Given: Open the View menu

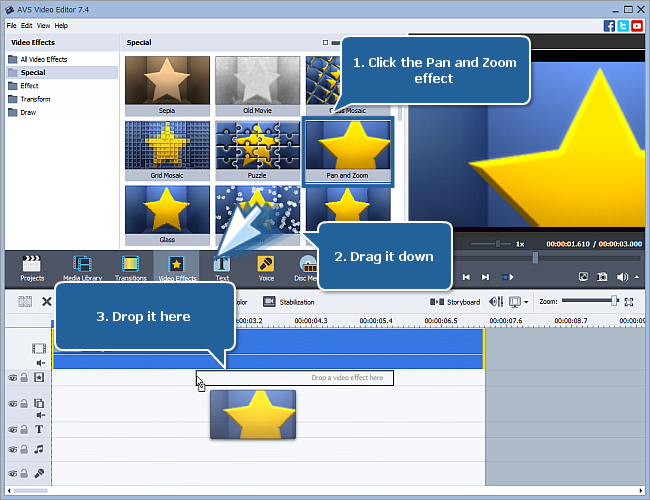Looking at the screenshot, I should pos(43,26).
